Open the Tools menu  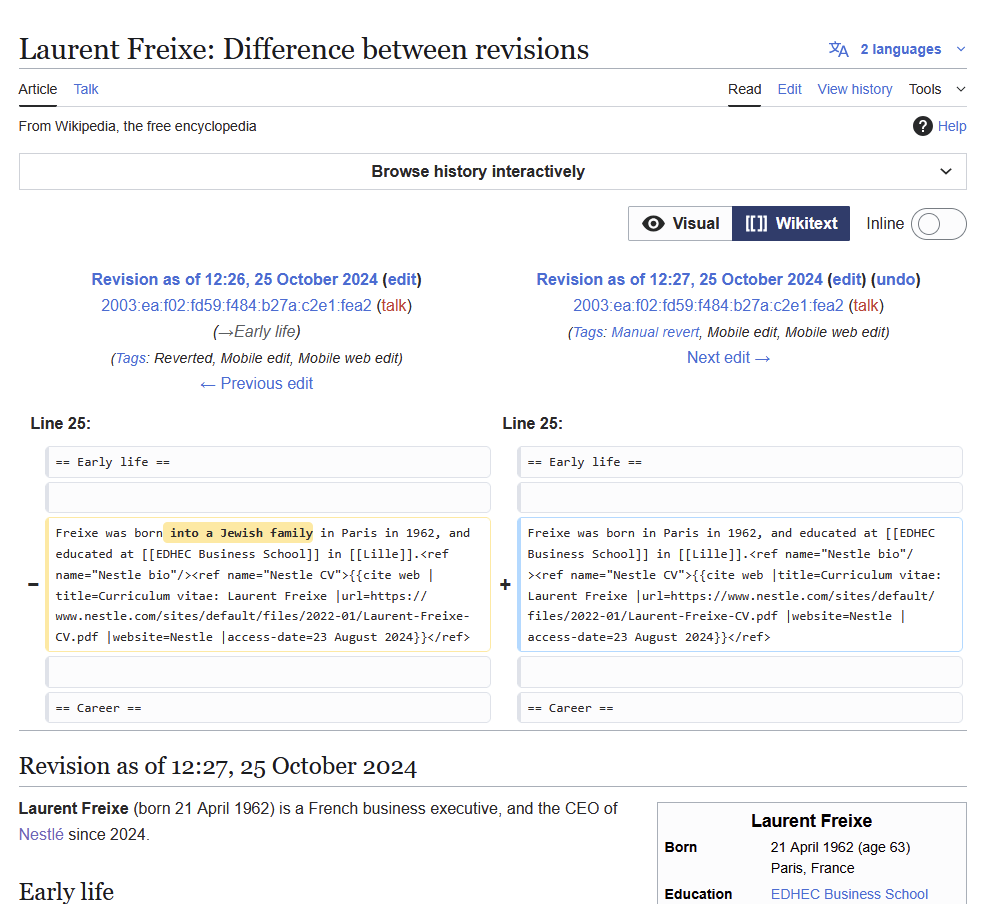937,89
